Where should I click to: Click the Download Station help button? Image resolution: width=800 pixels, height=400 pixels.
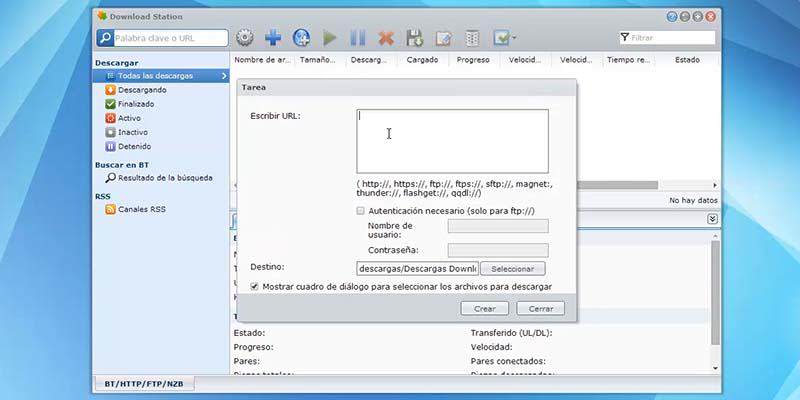tap(671, 17)
